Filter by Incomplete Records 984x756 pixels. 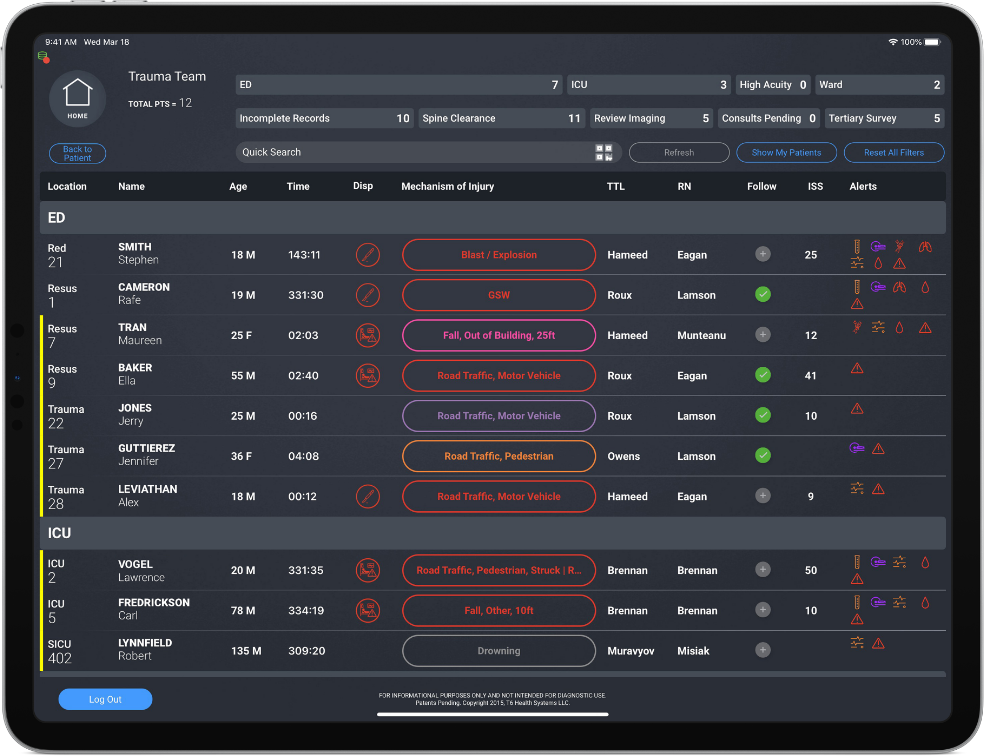pos(324,118)
